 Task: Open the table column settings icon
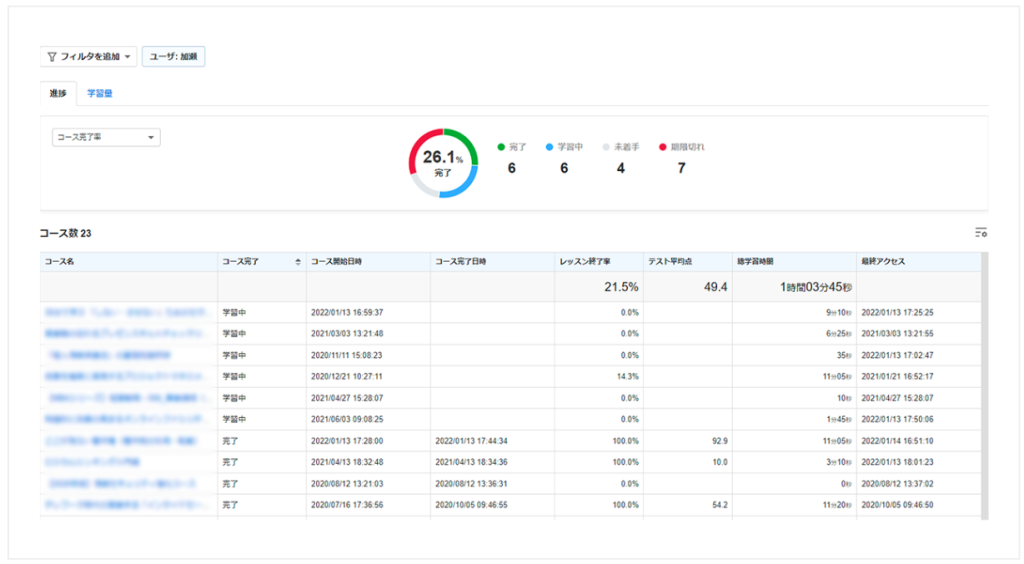point(980,233)
